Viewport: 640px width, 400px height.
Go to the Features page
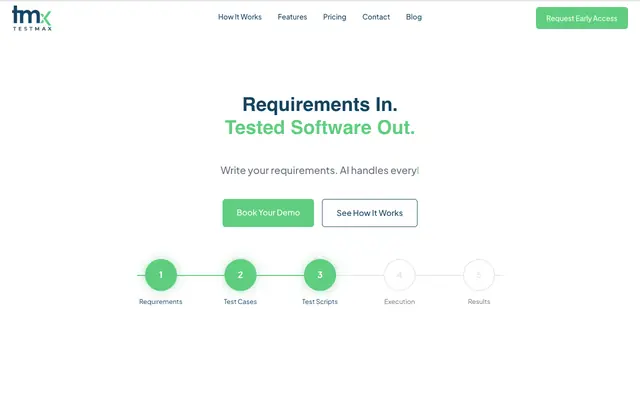(292, 17)
